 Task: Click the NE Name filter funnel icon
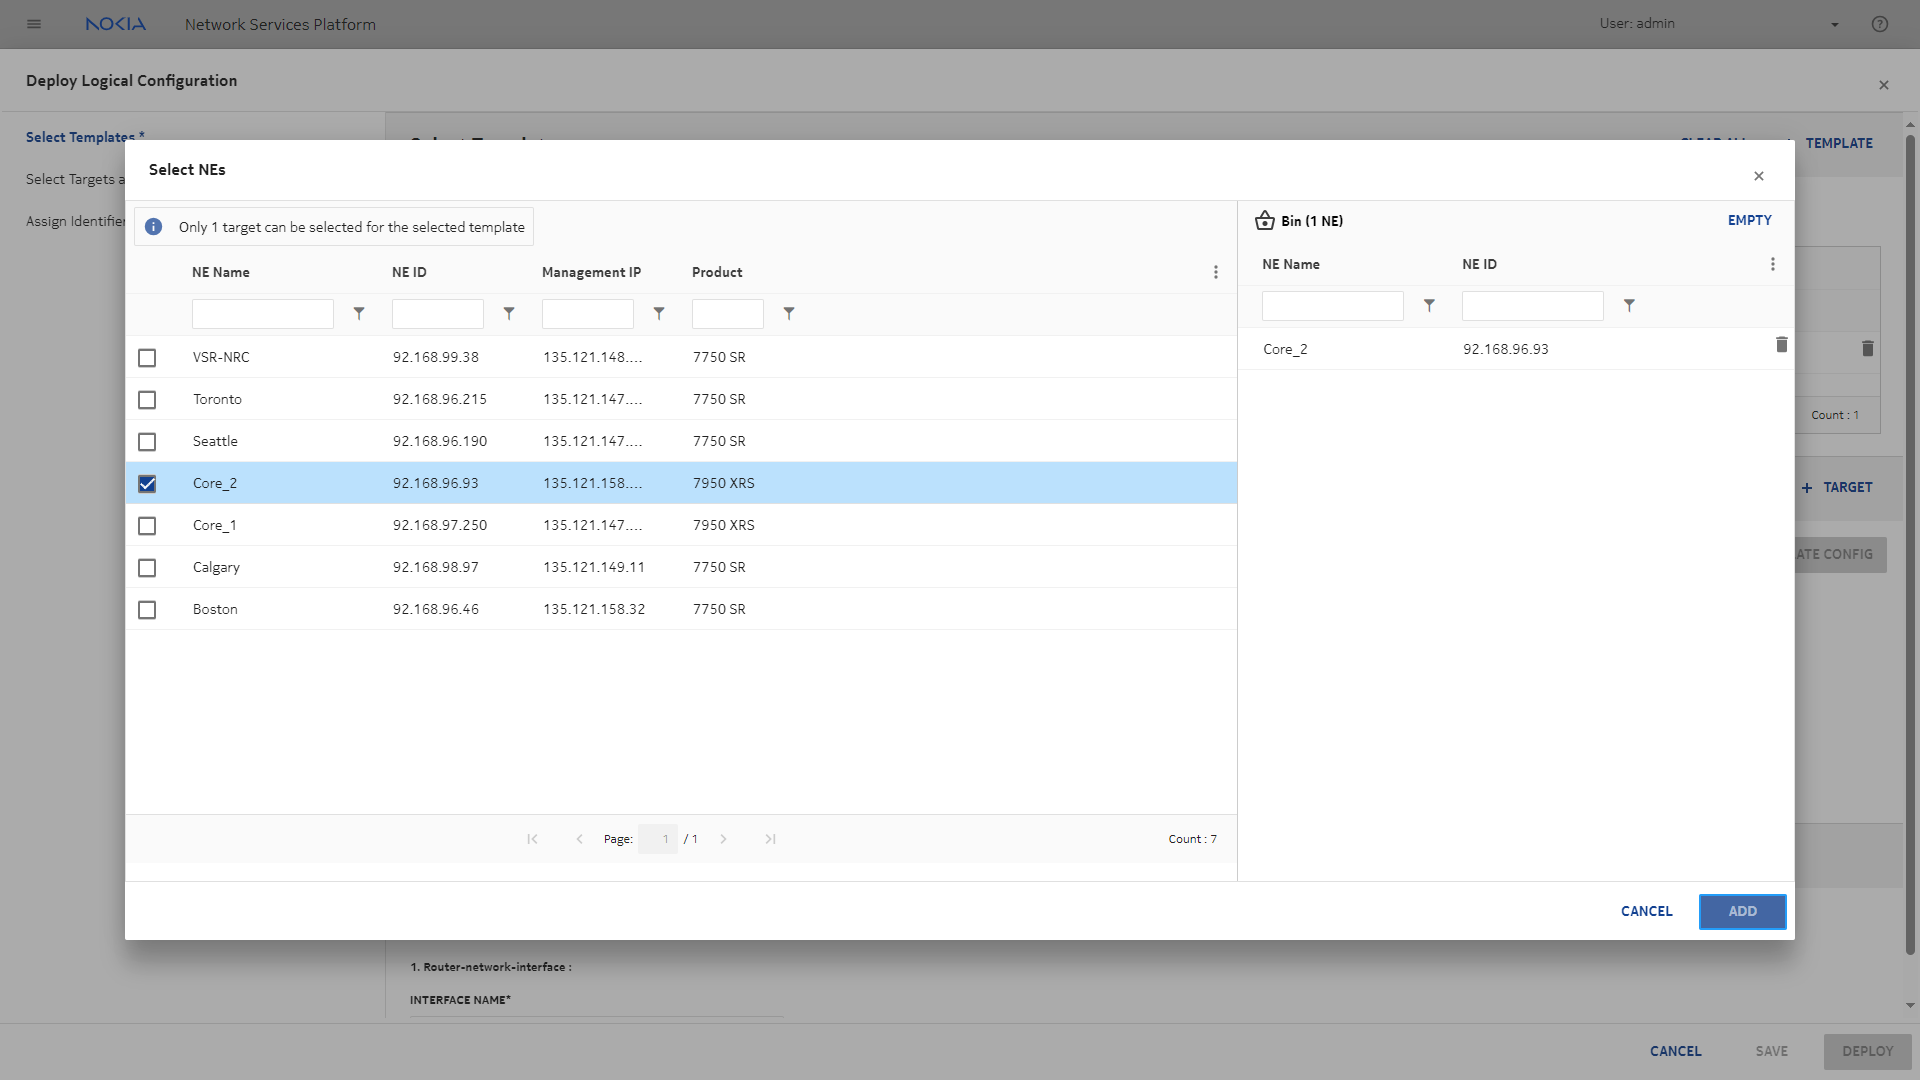point(359,314)
